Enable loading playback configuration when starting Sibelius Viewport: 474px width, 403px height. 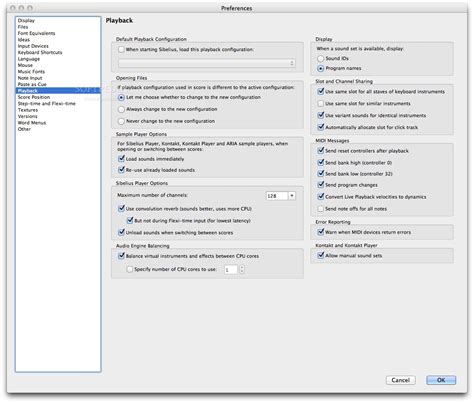(121, 49)
